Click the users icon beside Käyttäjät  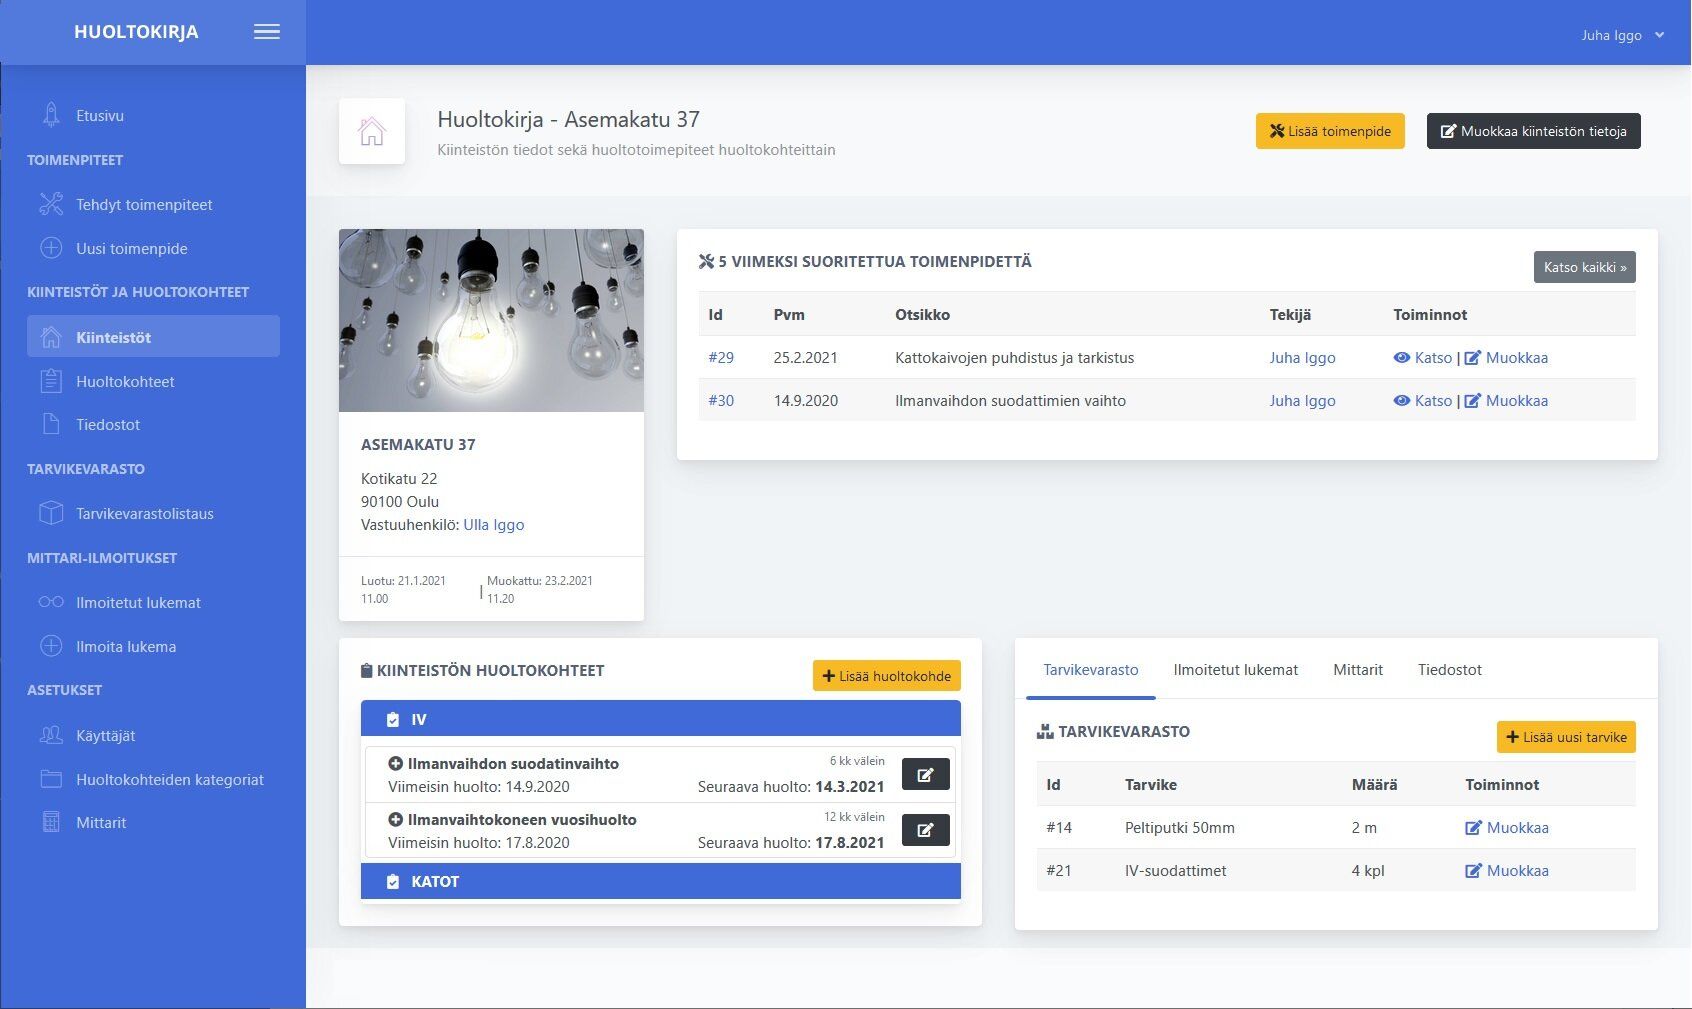pyautogui.click(x=51, y=735)
